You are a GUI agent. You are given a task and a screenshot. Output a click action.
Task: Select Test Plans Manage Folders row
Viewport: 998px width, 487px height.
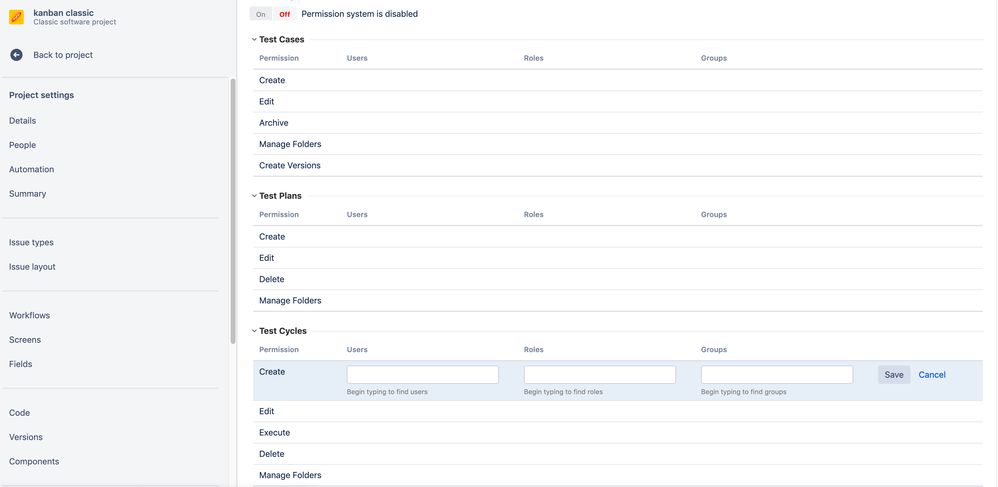(617, 300)
